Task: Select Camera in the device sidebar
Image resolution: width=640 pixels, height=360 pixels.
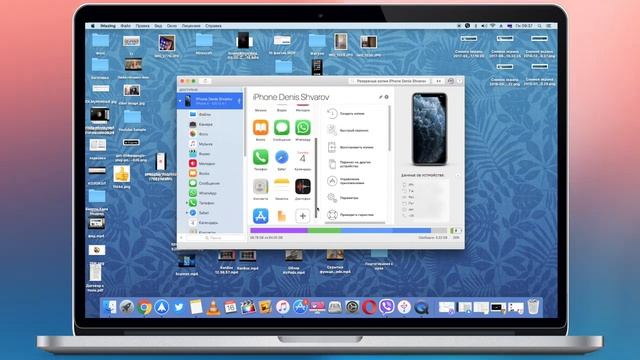Action: (x=210, y=124)
